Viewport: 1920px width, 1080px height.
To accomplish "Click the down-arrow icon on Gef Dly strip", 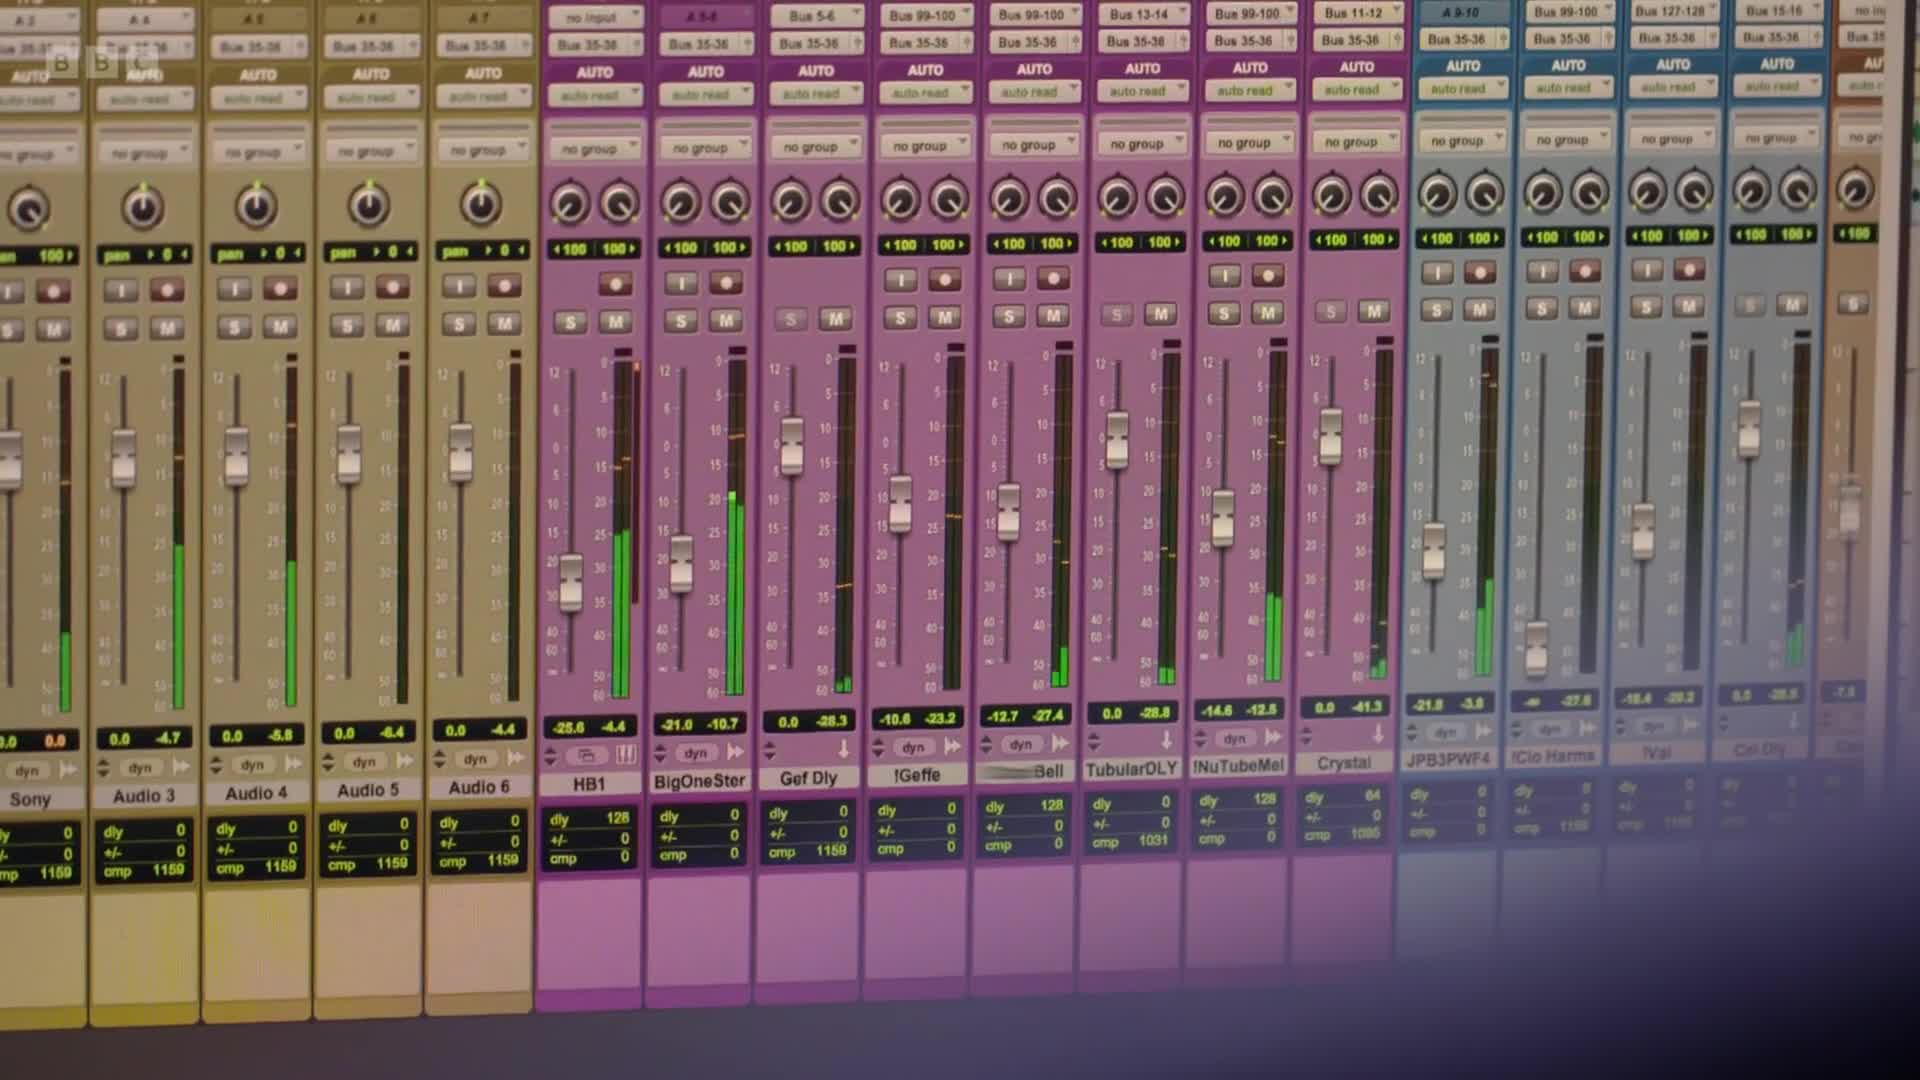I will pyautogui.click(x=843, y=749).
